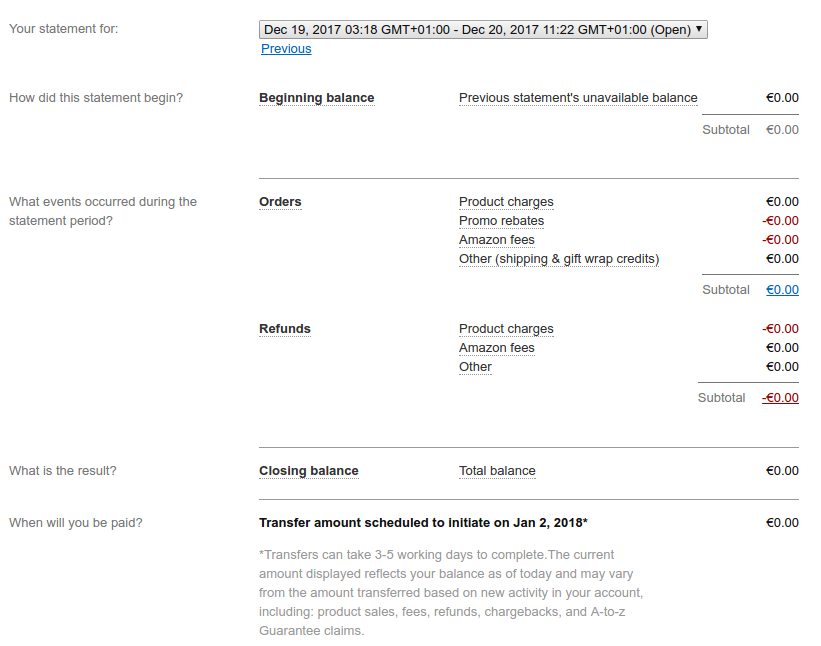Click the Total balance €0.00 amount

pyautogui.click(x=782, y=471)
